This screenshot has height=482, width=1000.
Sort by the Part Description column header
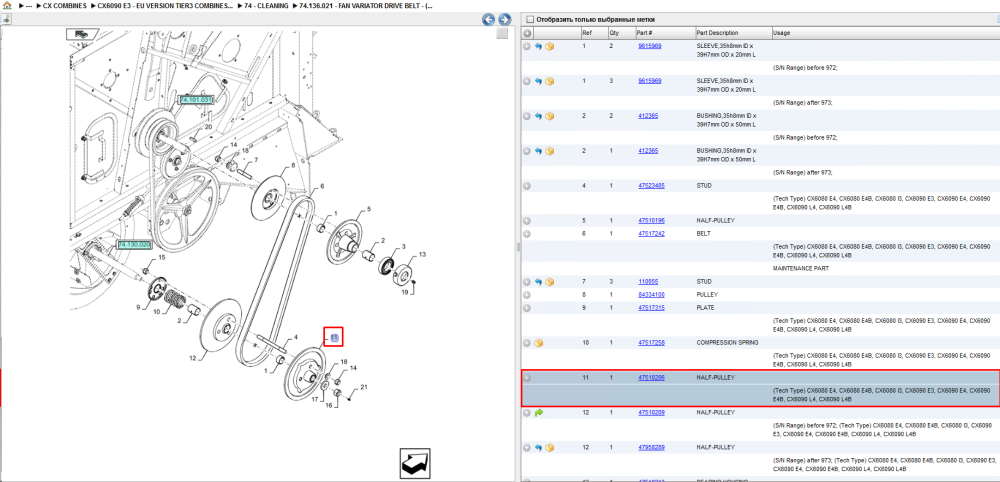click(x=717, y=33)
